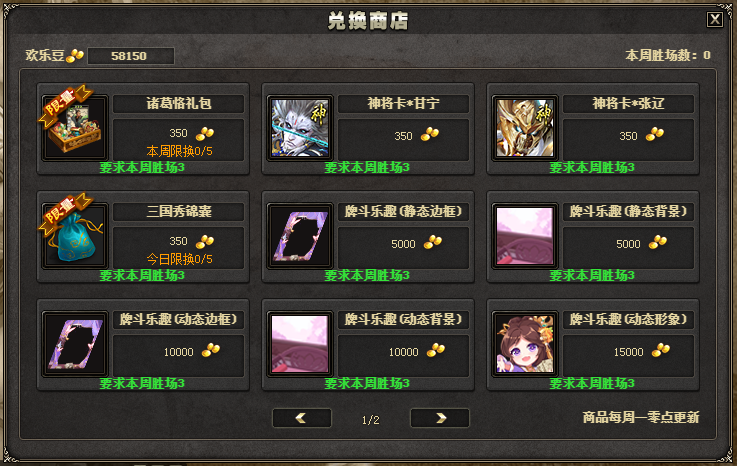Image resolution: width=737 pixels, height=466 pixels.
Task: Click the 350 price of 神将卡*甘宁
Action: [x=403, y=136]
